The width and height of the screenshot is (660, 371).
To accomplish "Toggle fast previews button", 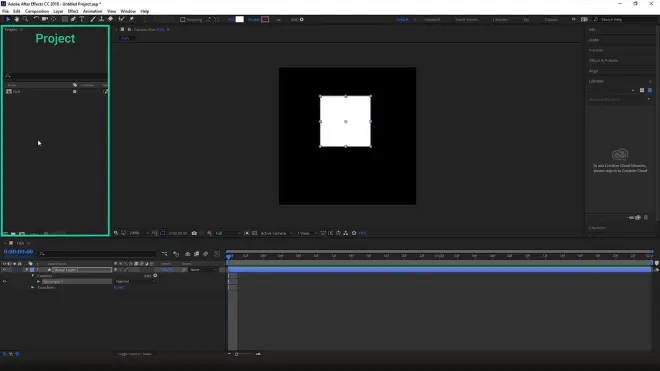I will (x=331, y=233).
